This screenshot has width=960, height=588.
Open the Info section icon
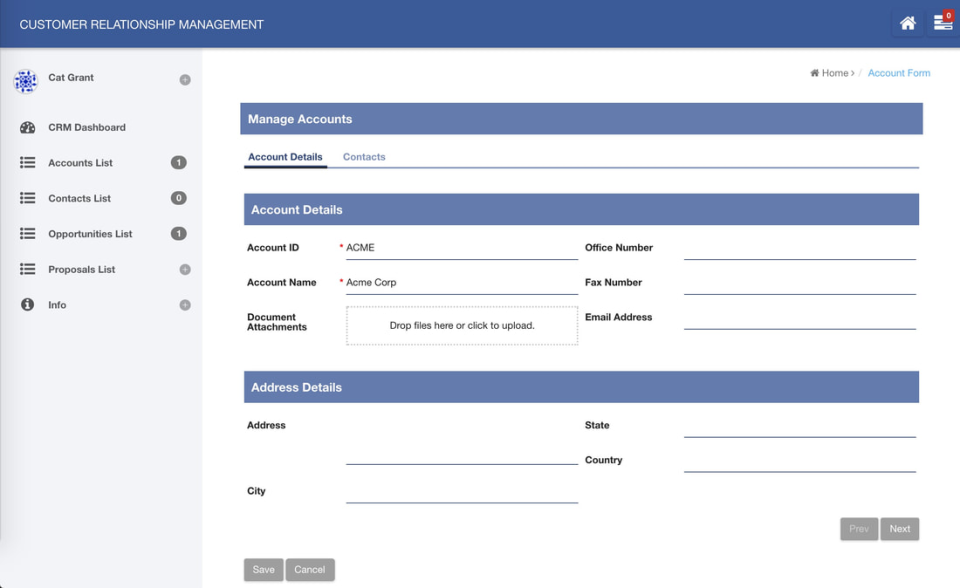tap(27, 305)
